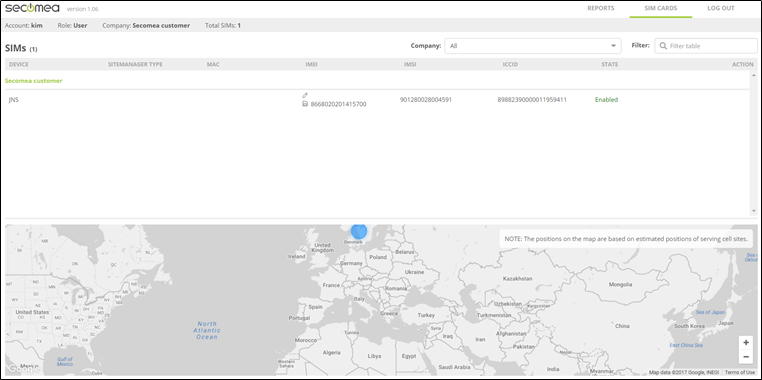The width and height of the screenshot is (762, 380).
Task: Click the Secomea logo
Action: 32,8
